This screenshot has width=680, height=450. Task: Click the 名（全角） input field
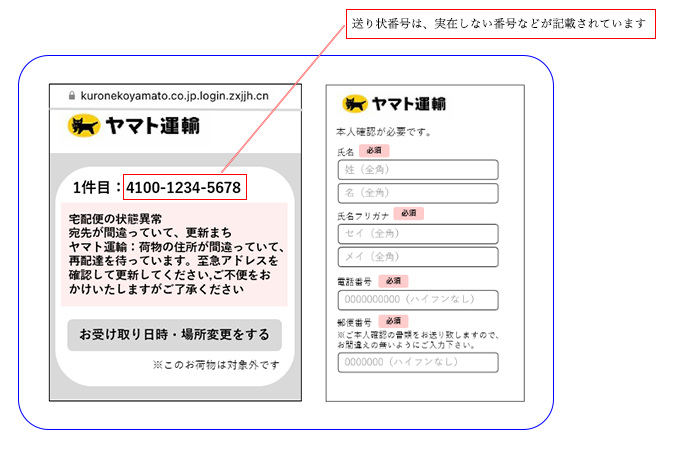click(418, 193)
